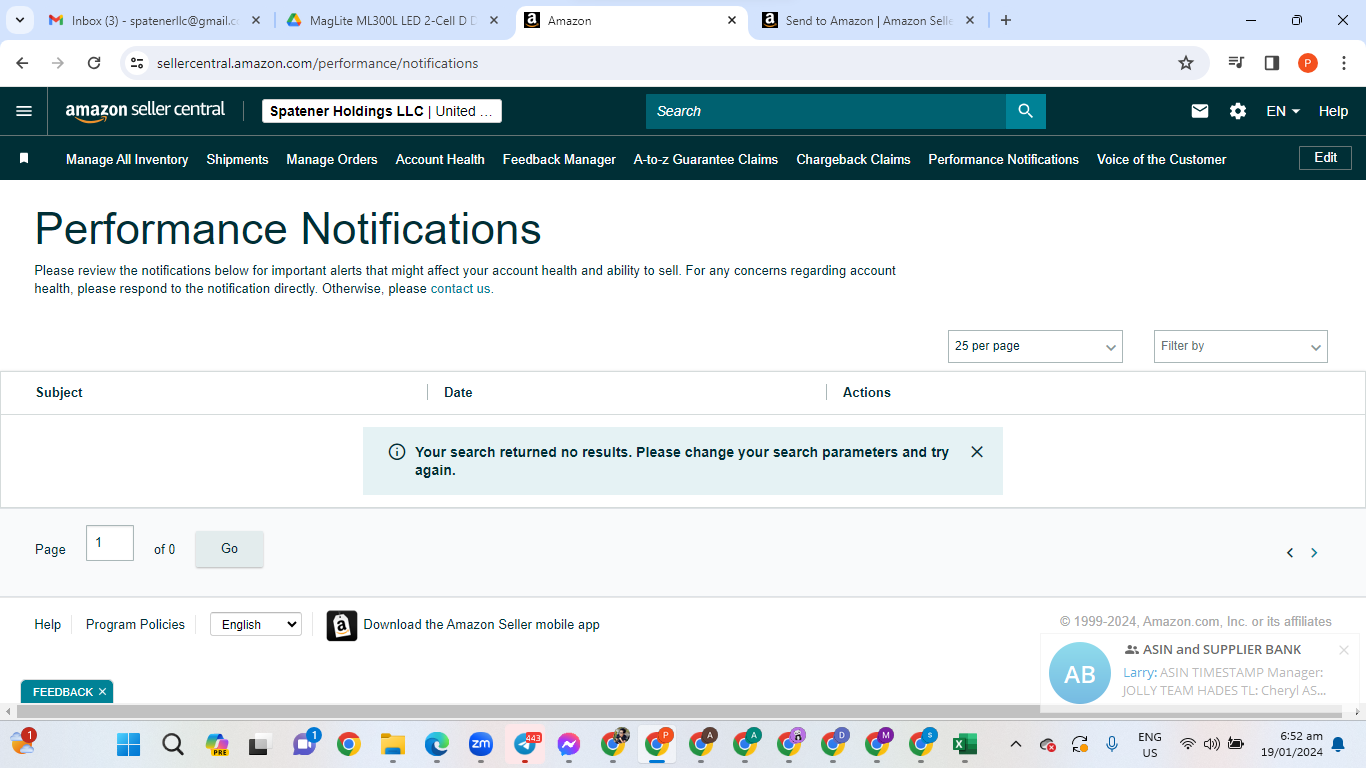Image resolution: width=1366 pixels, height=768 pixels.
Task: Click the FEEDBACK button
Action: point(62,692)
